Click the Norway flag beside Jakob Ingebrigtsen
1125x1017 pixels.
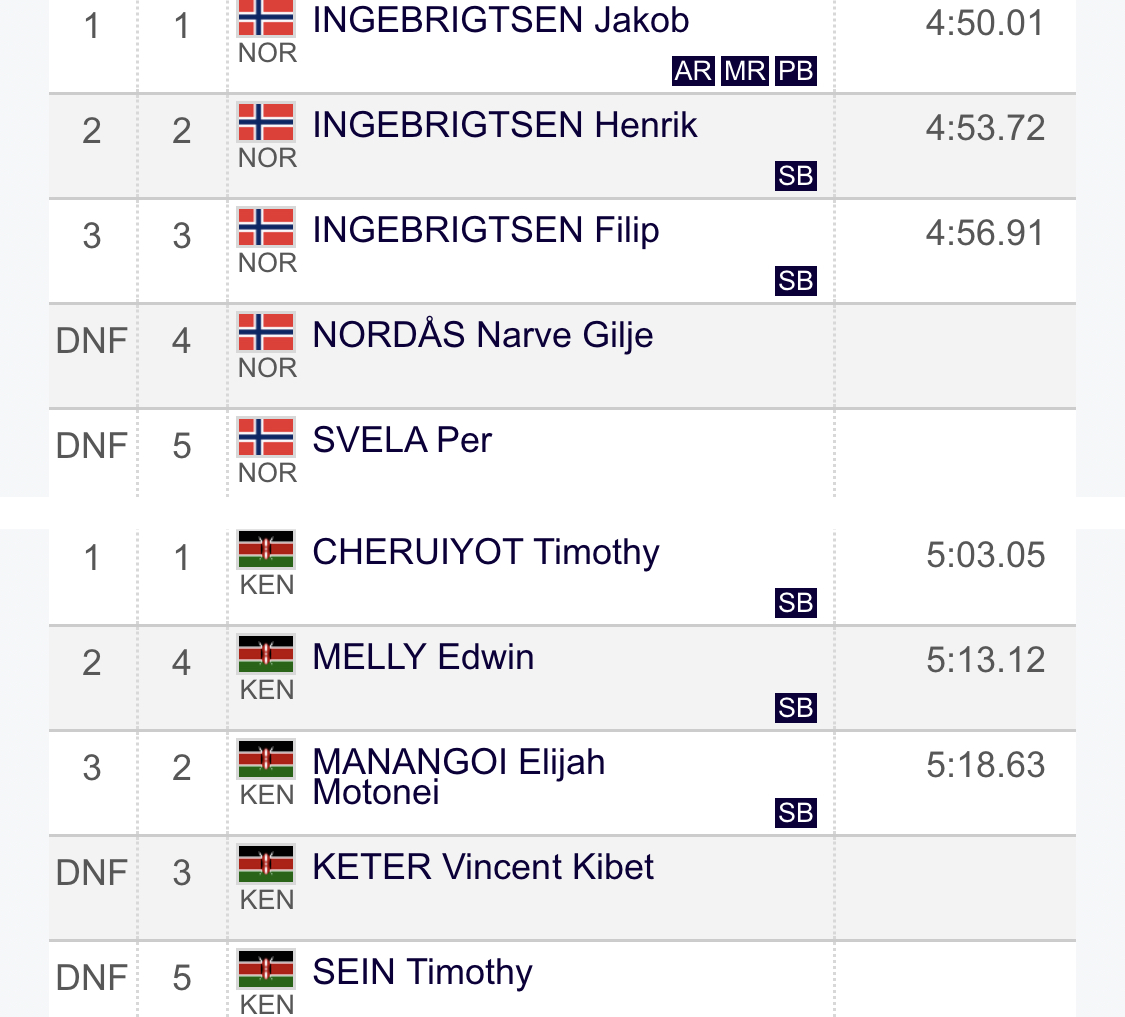tap(266, 18)
